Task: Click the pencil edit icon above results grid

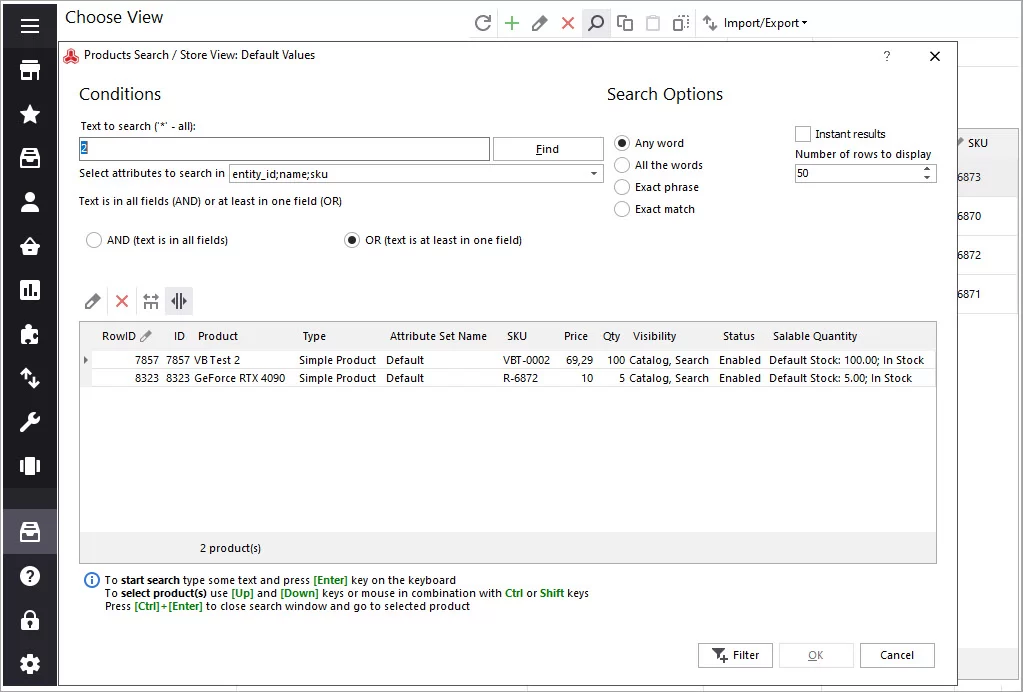Action: click(93, 301)
